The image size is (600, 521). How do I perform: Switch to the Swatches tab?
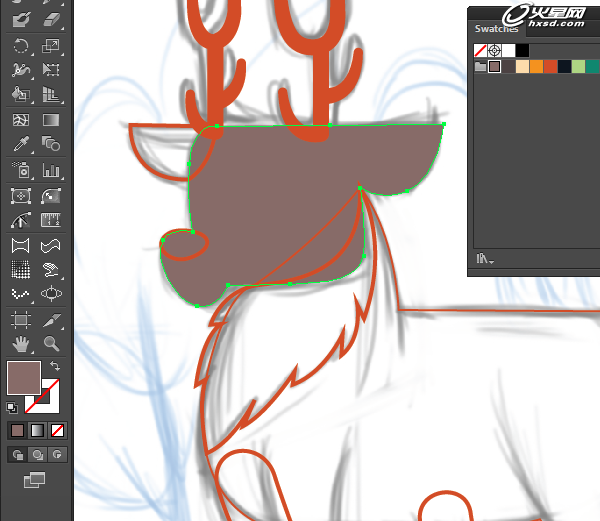coord(496,29)
